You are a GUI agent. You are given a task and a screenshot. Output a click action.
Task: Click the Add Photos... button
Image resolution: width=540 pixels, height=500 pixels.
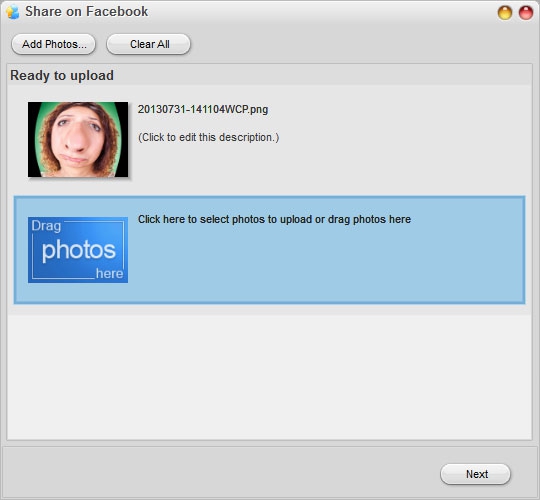click(x=54, y=44)
